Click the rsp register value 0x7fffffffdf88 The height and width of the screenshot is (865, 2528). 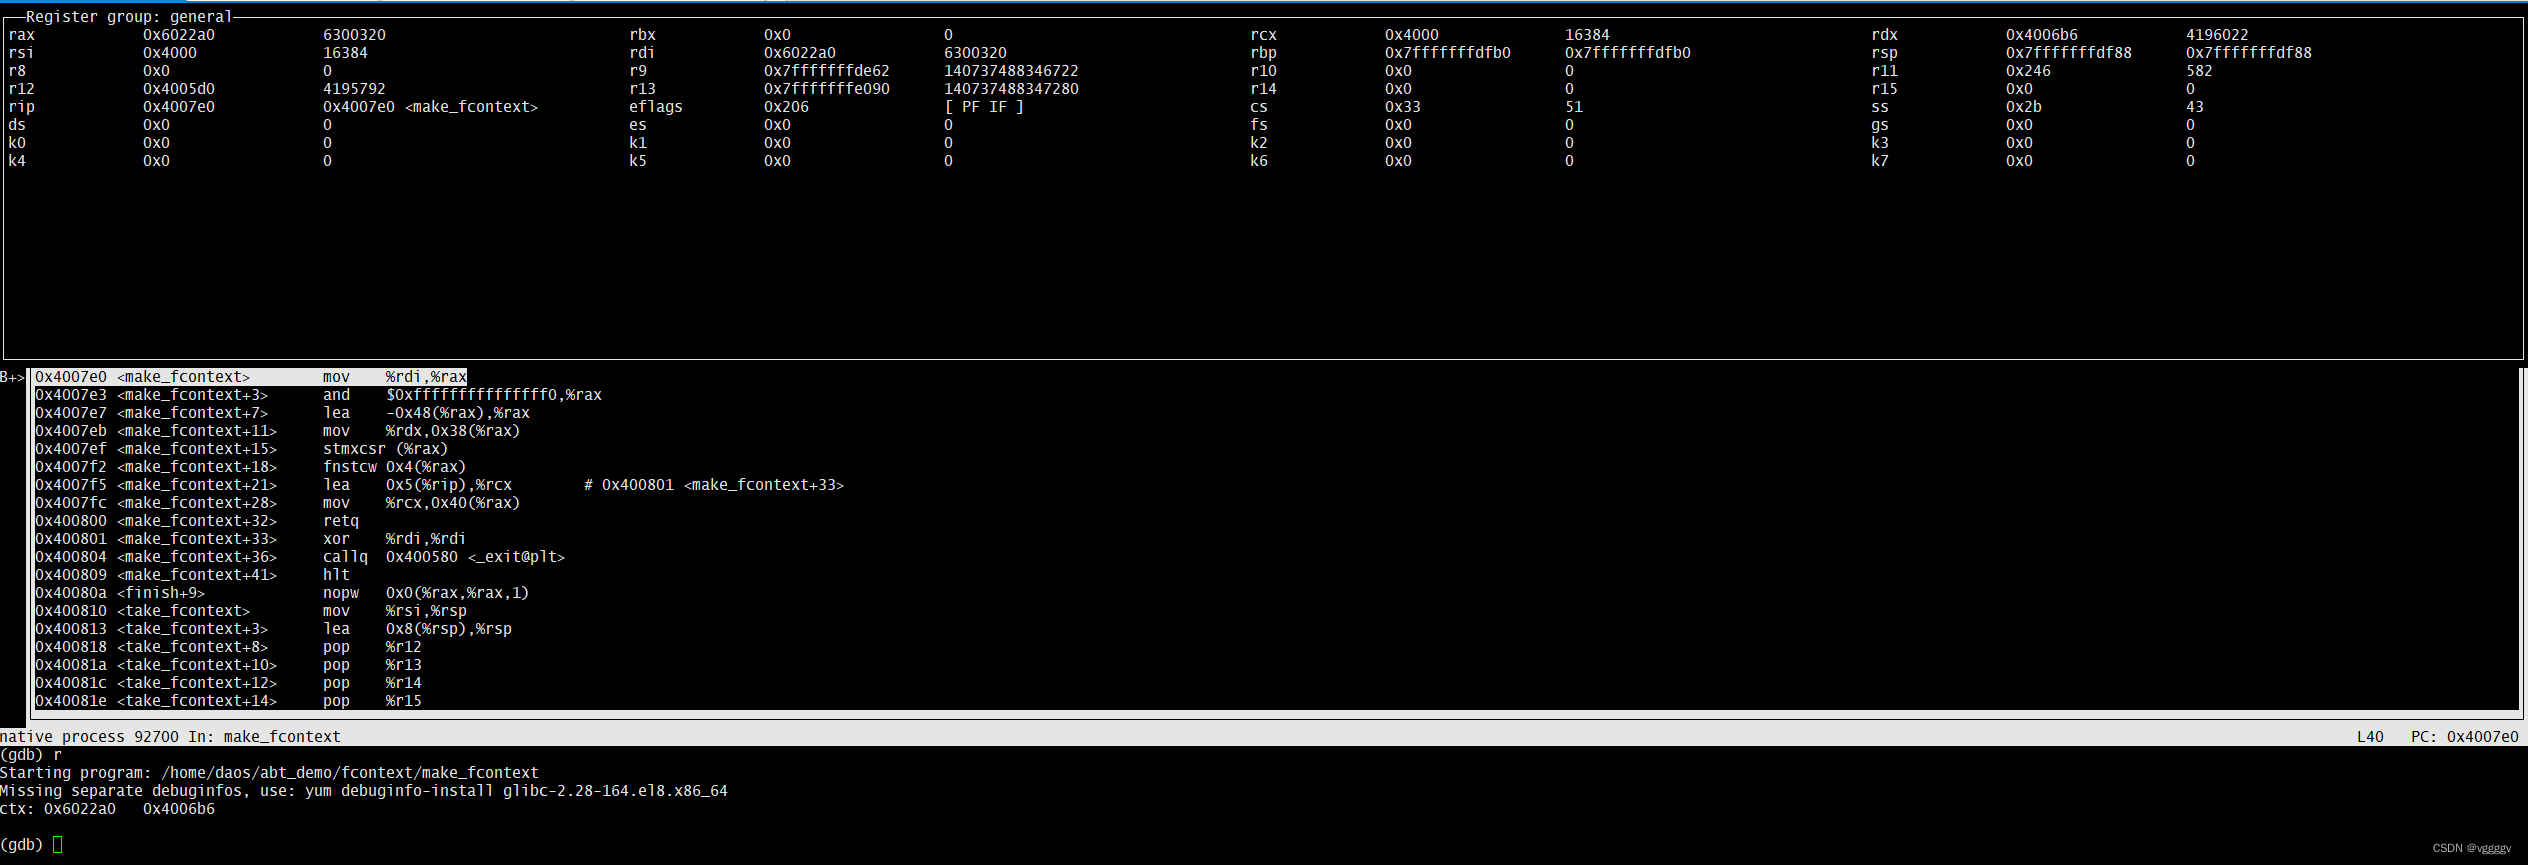tap(2069, 53)
